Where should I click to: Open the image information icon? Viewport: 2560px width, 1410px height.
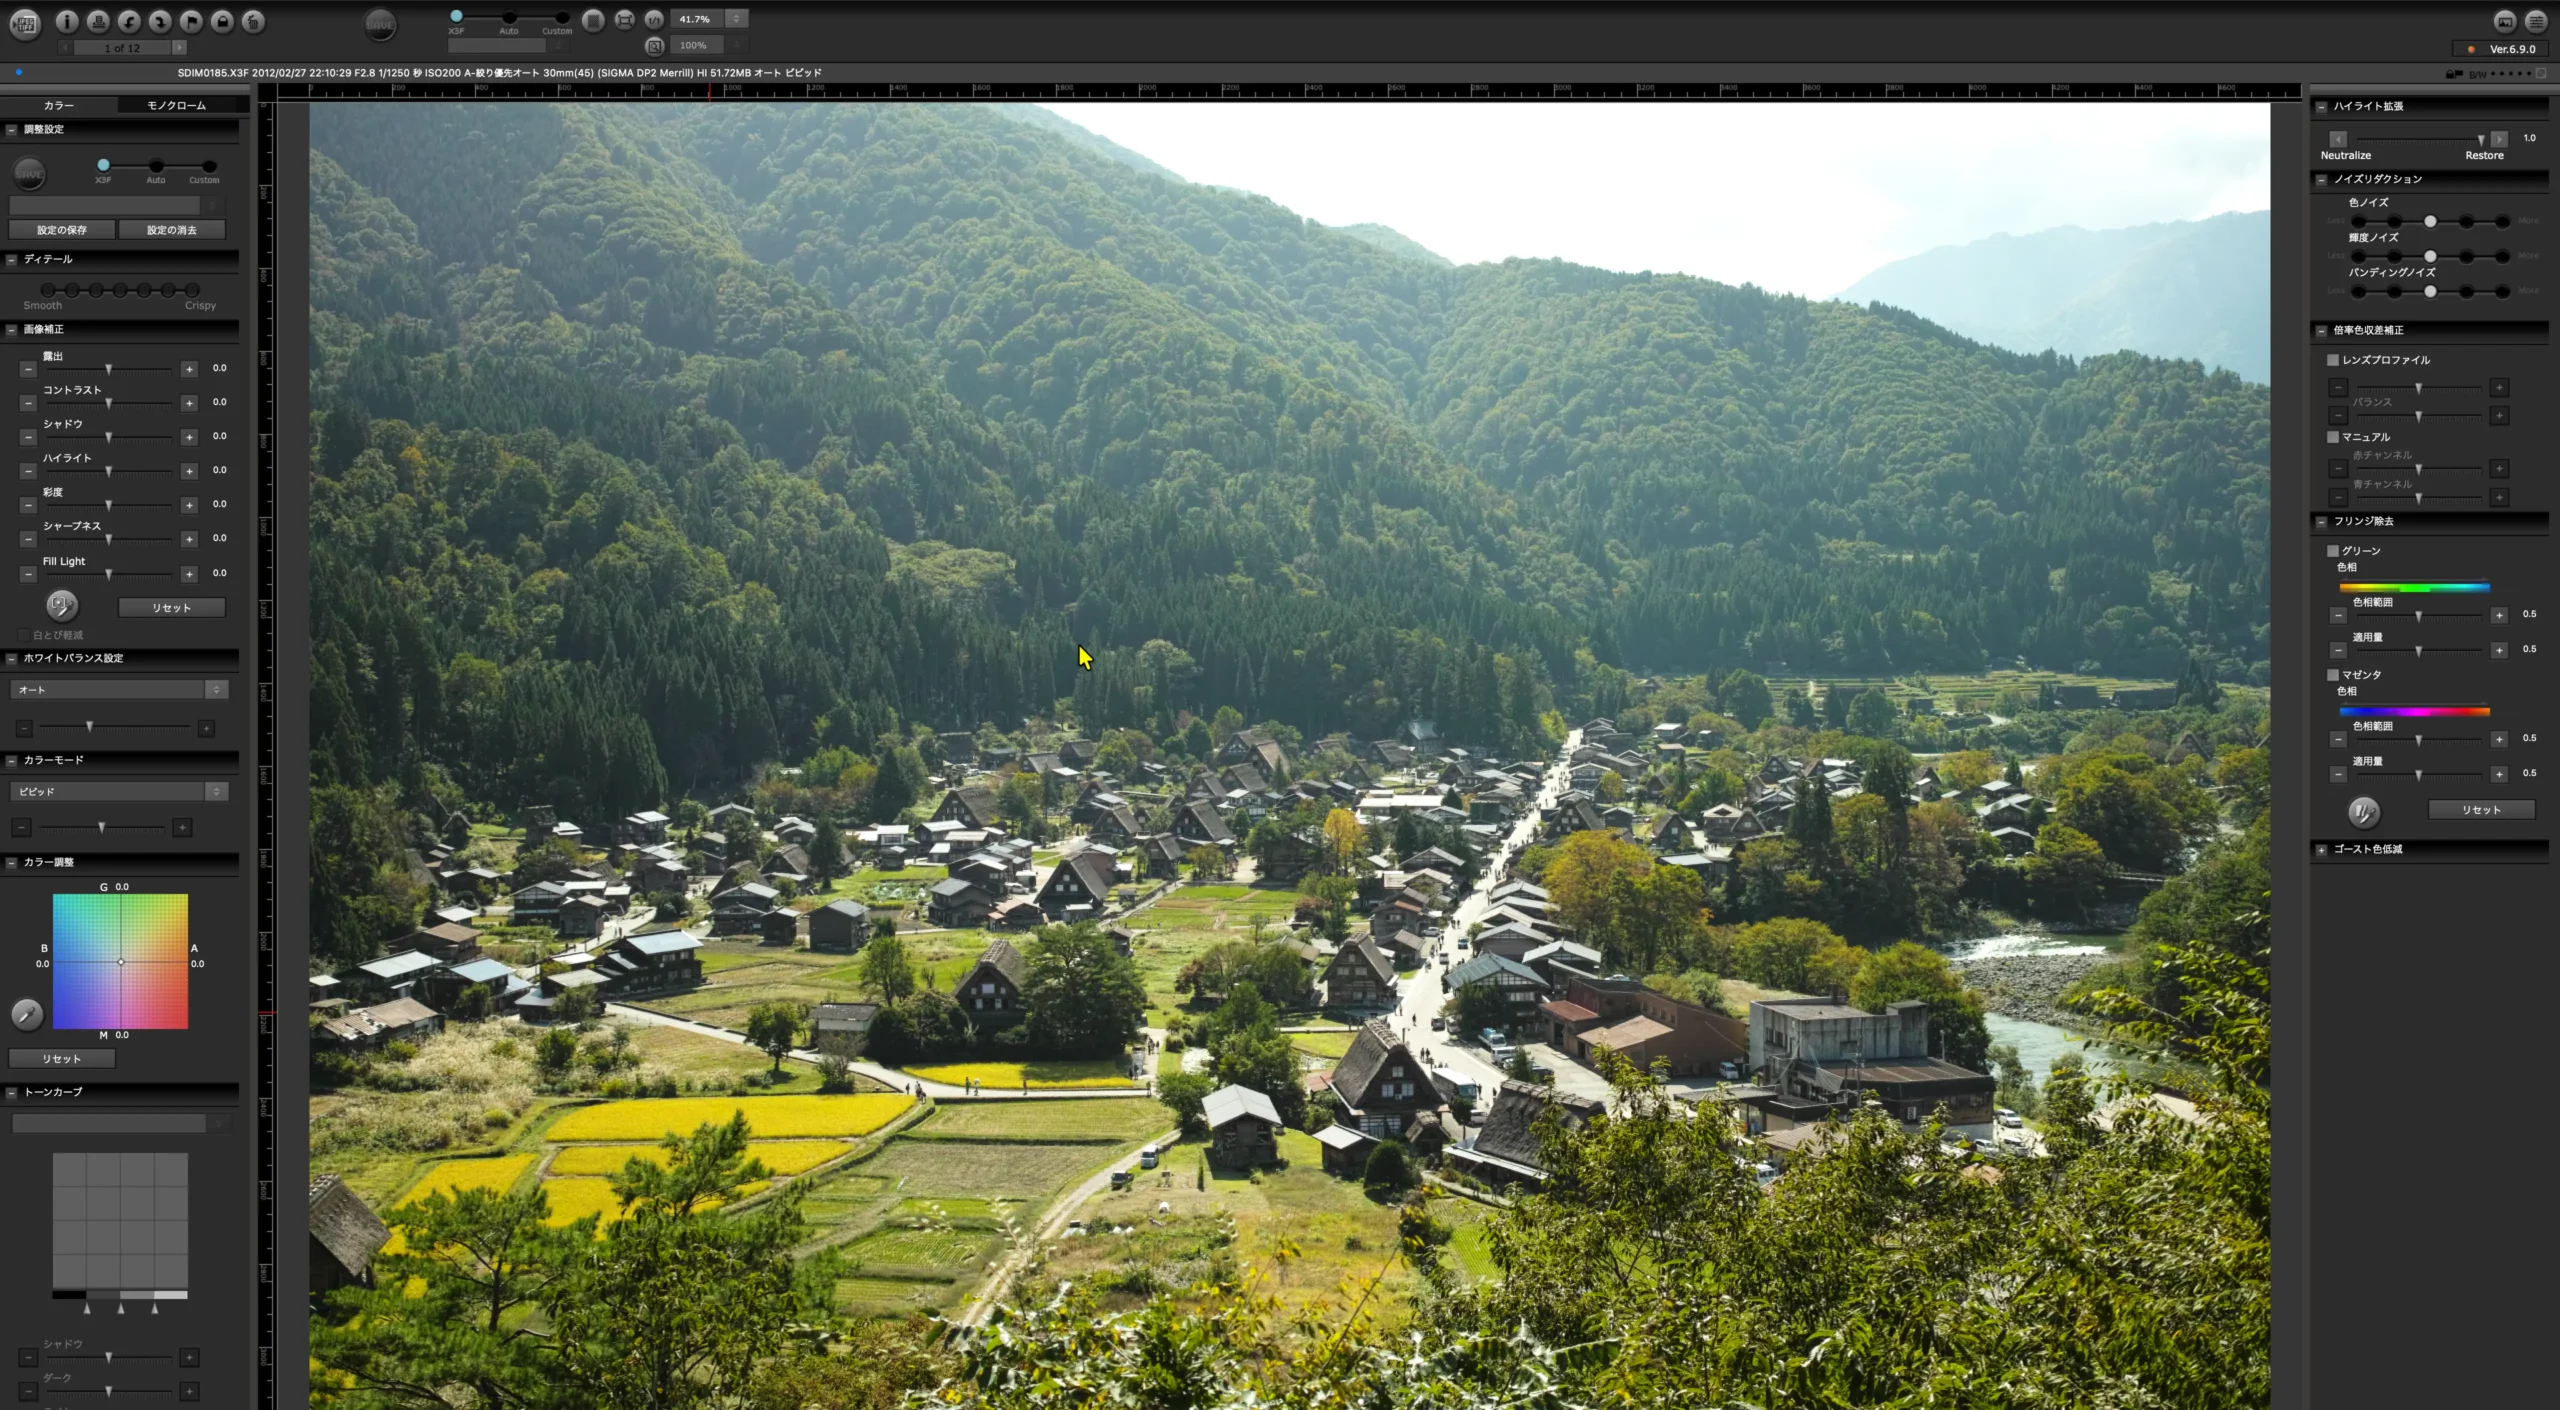pos(67,22)
